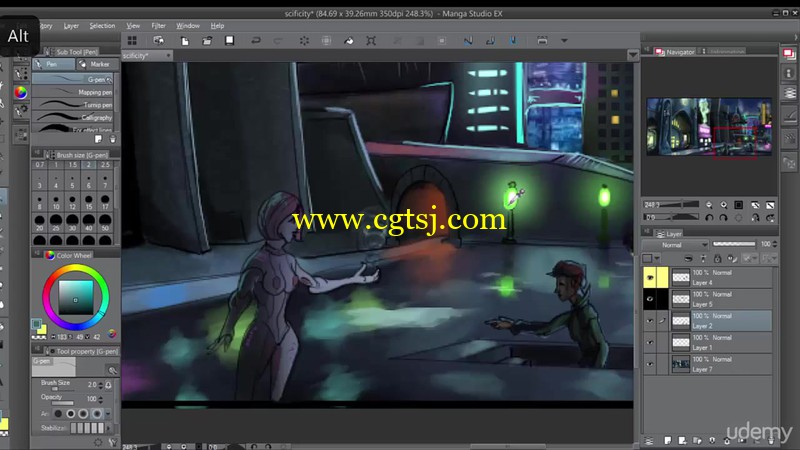Click Navigator fit to screen icon
Viewport: 800px width, 450px height.
[x=738, y=205]
